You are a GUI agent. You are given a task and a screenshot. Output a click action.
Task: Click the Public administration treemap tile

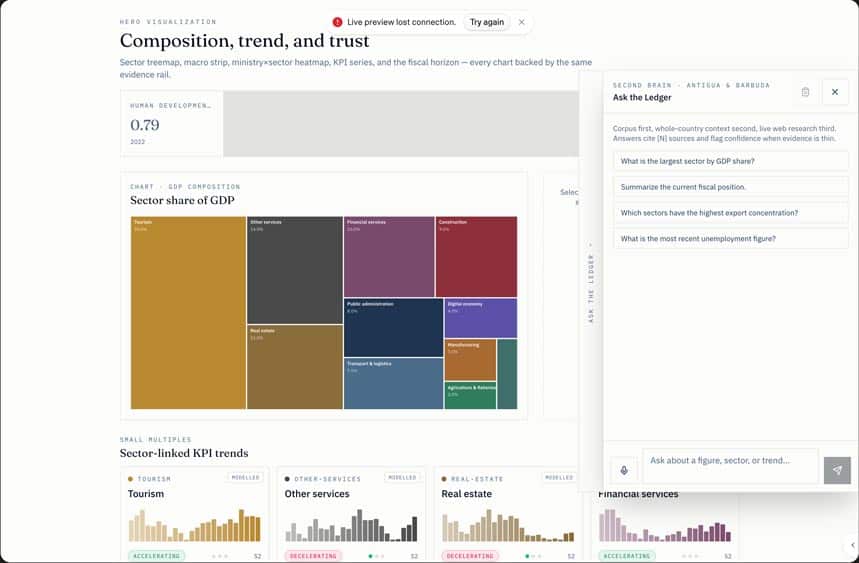[x=393, y=328]
